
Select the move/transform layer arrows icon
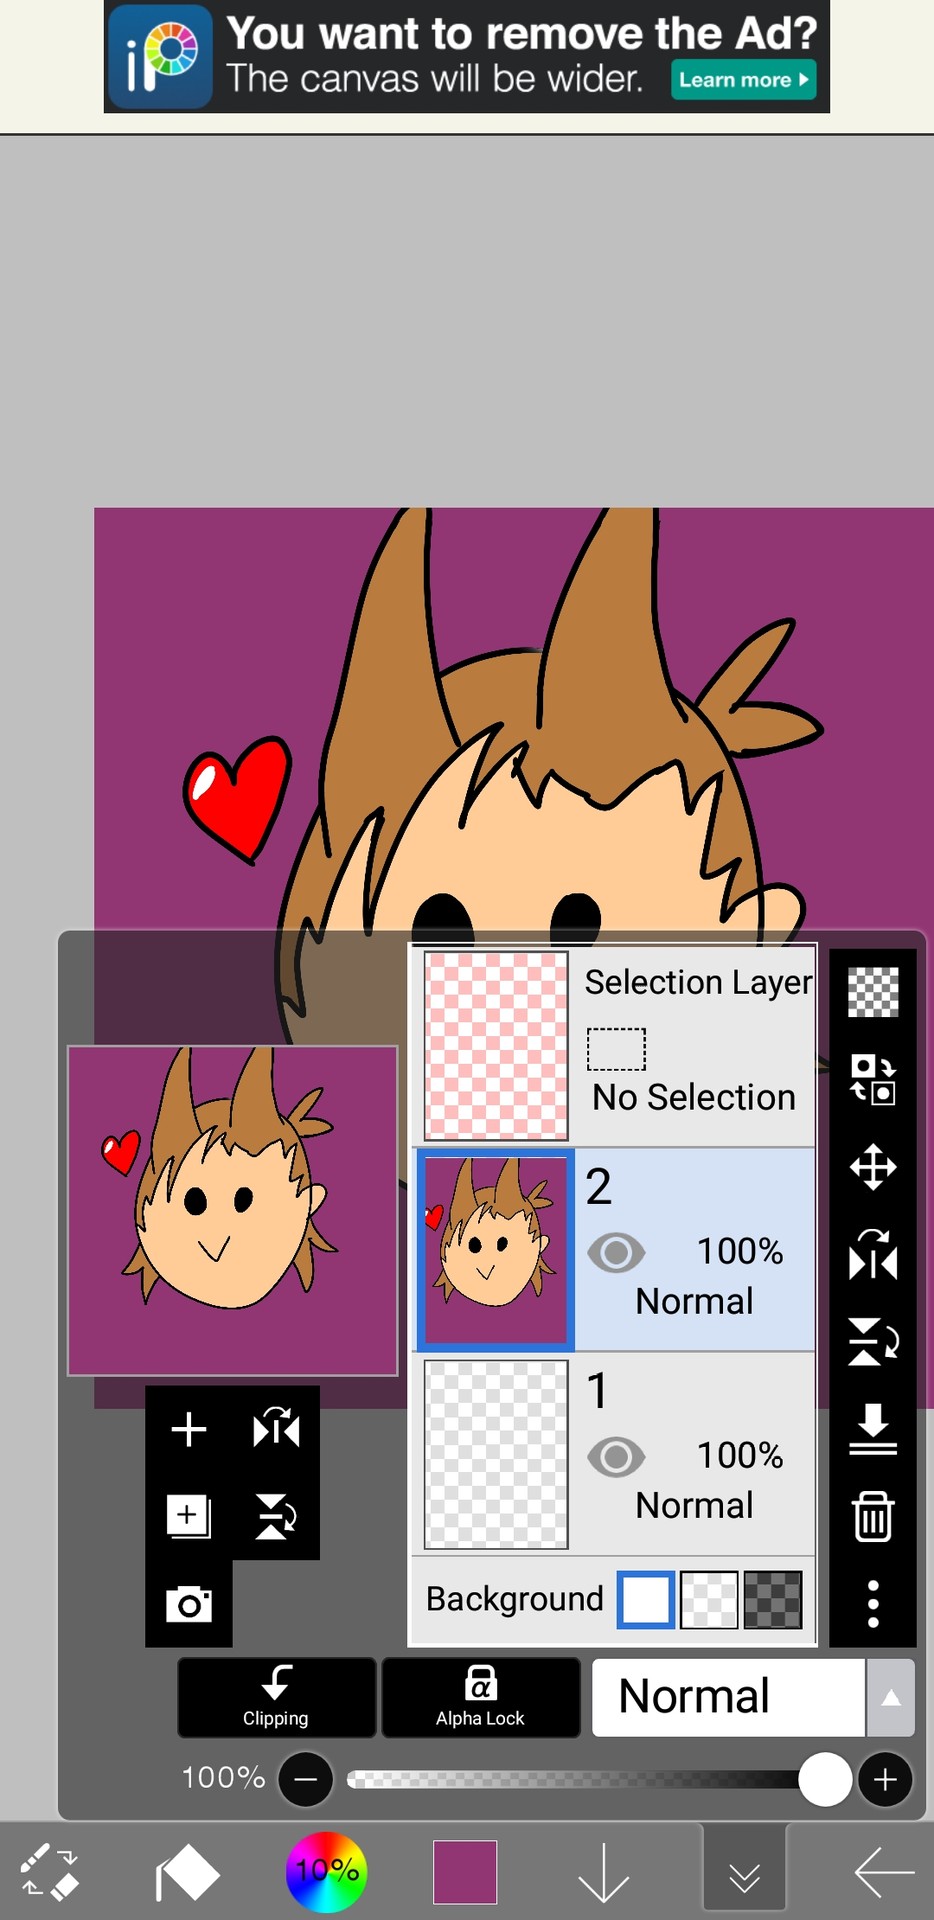pos(873,1167)
